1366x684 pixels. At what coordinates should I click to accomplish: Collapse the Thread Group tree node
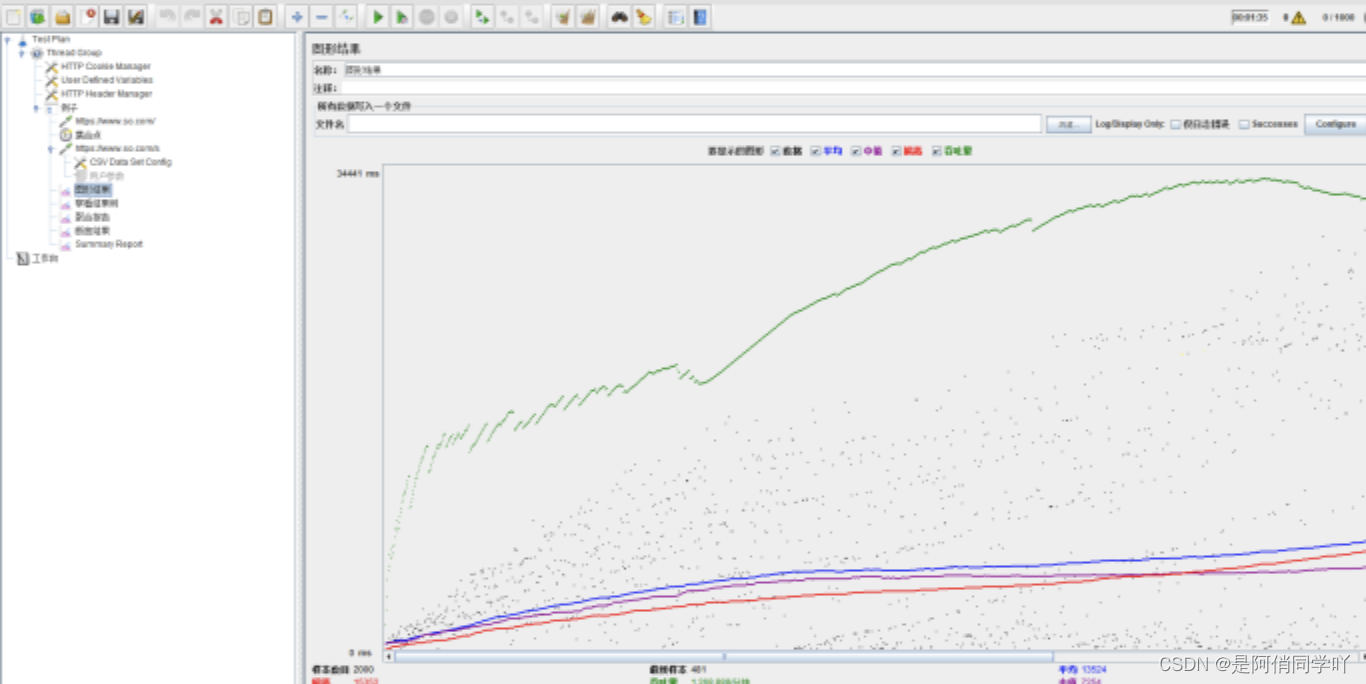[x=21, y=53]
